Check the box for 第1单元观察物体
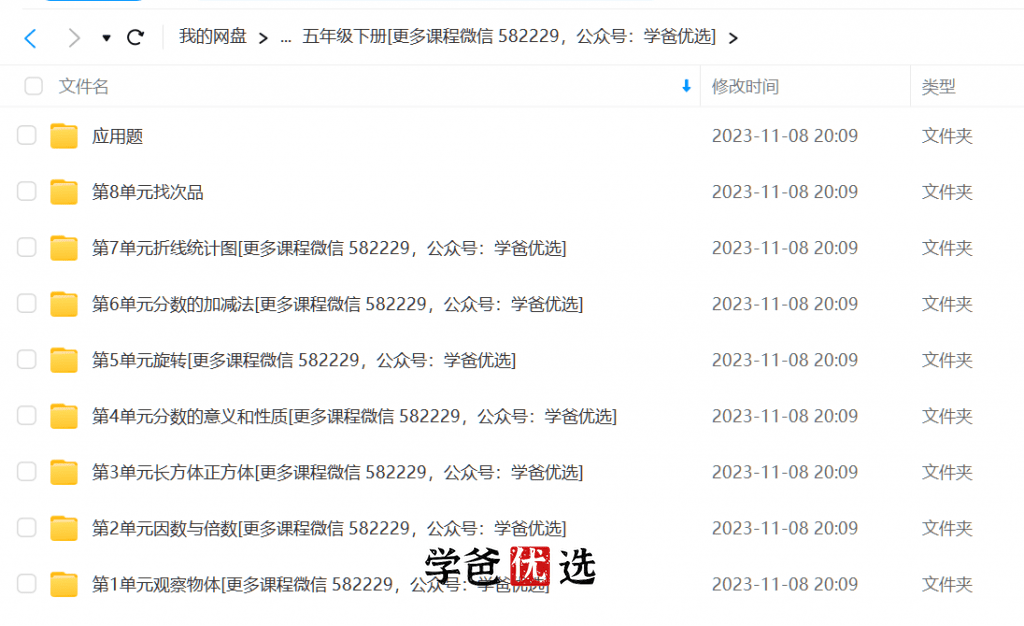The width and height of the screenshot is (1024, 626). (x=27, y=584)
